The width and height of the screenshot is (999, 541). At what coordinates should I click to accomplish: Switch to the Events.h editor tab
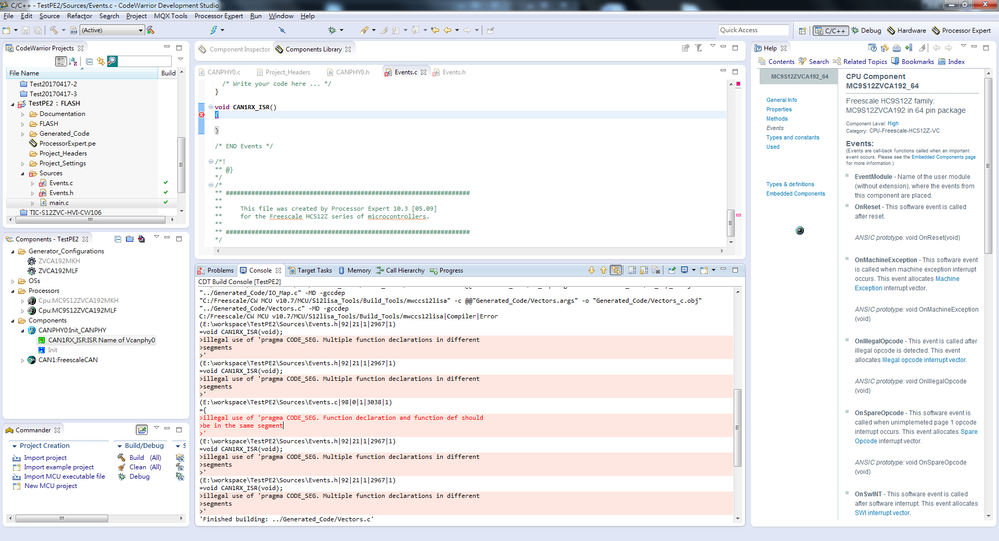point(449,72)
